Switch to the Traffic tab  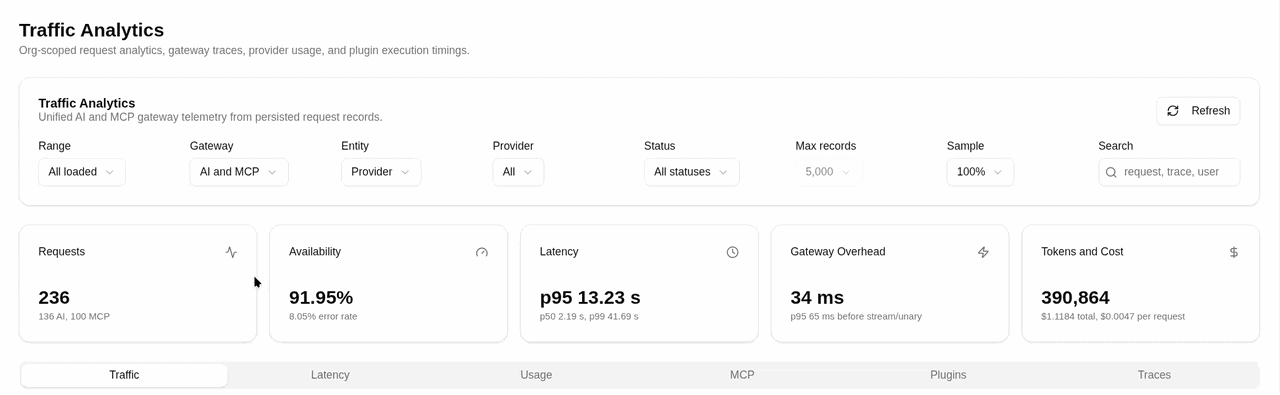click(124, 375)
